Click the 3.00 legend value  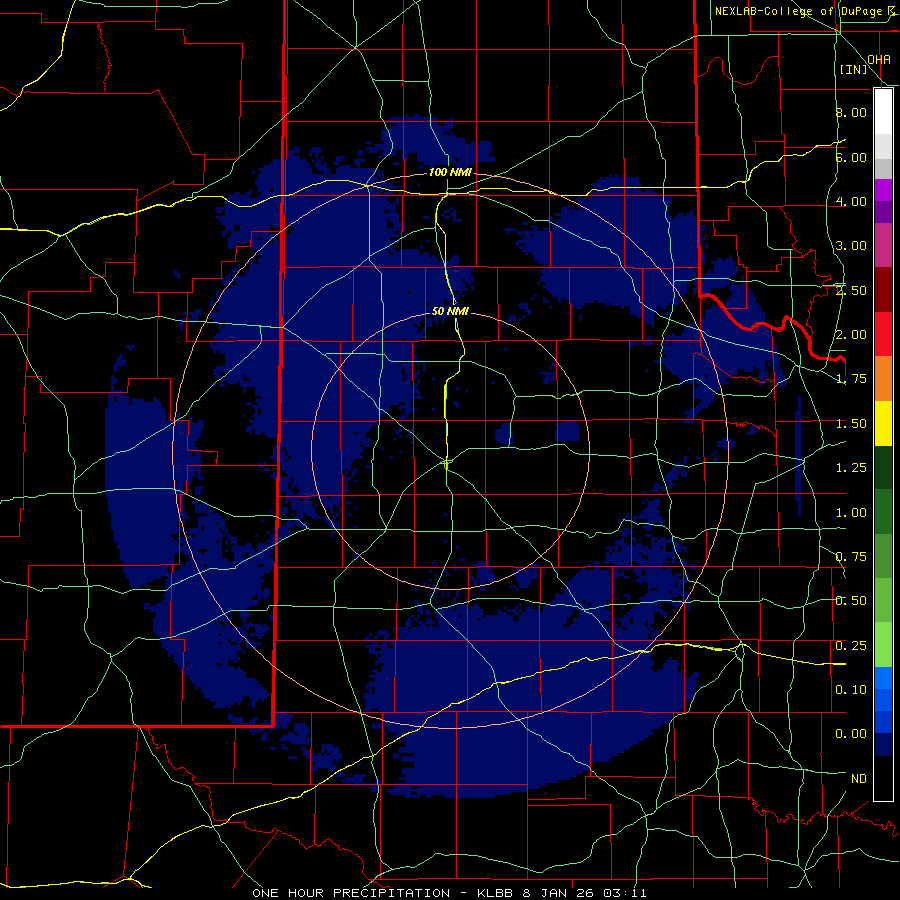click(x=851, y=246)
